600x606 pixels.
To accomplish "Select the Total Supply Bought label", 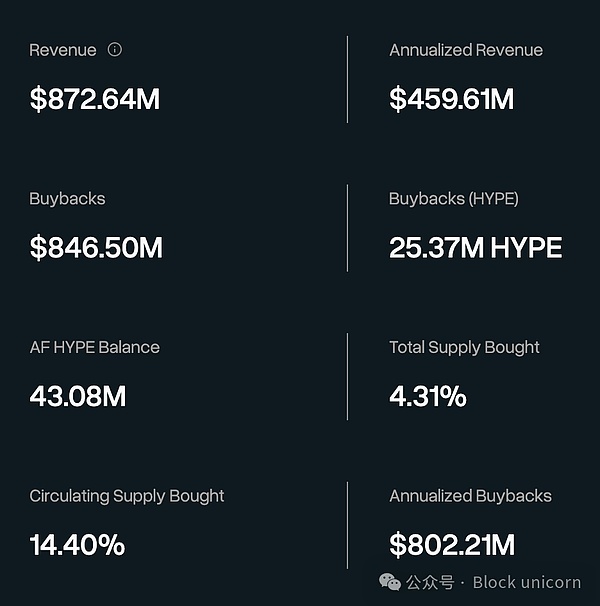I will pos(464,347).
